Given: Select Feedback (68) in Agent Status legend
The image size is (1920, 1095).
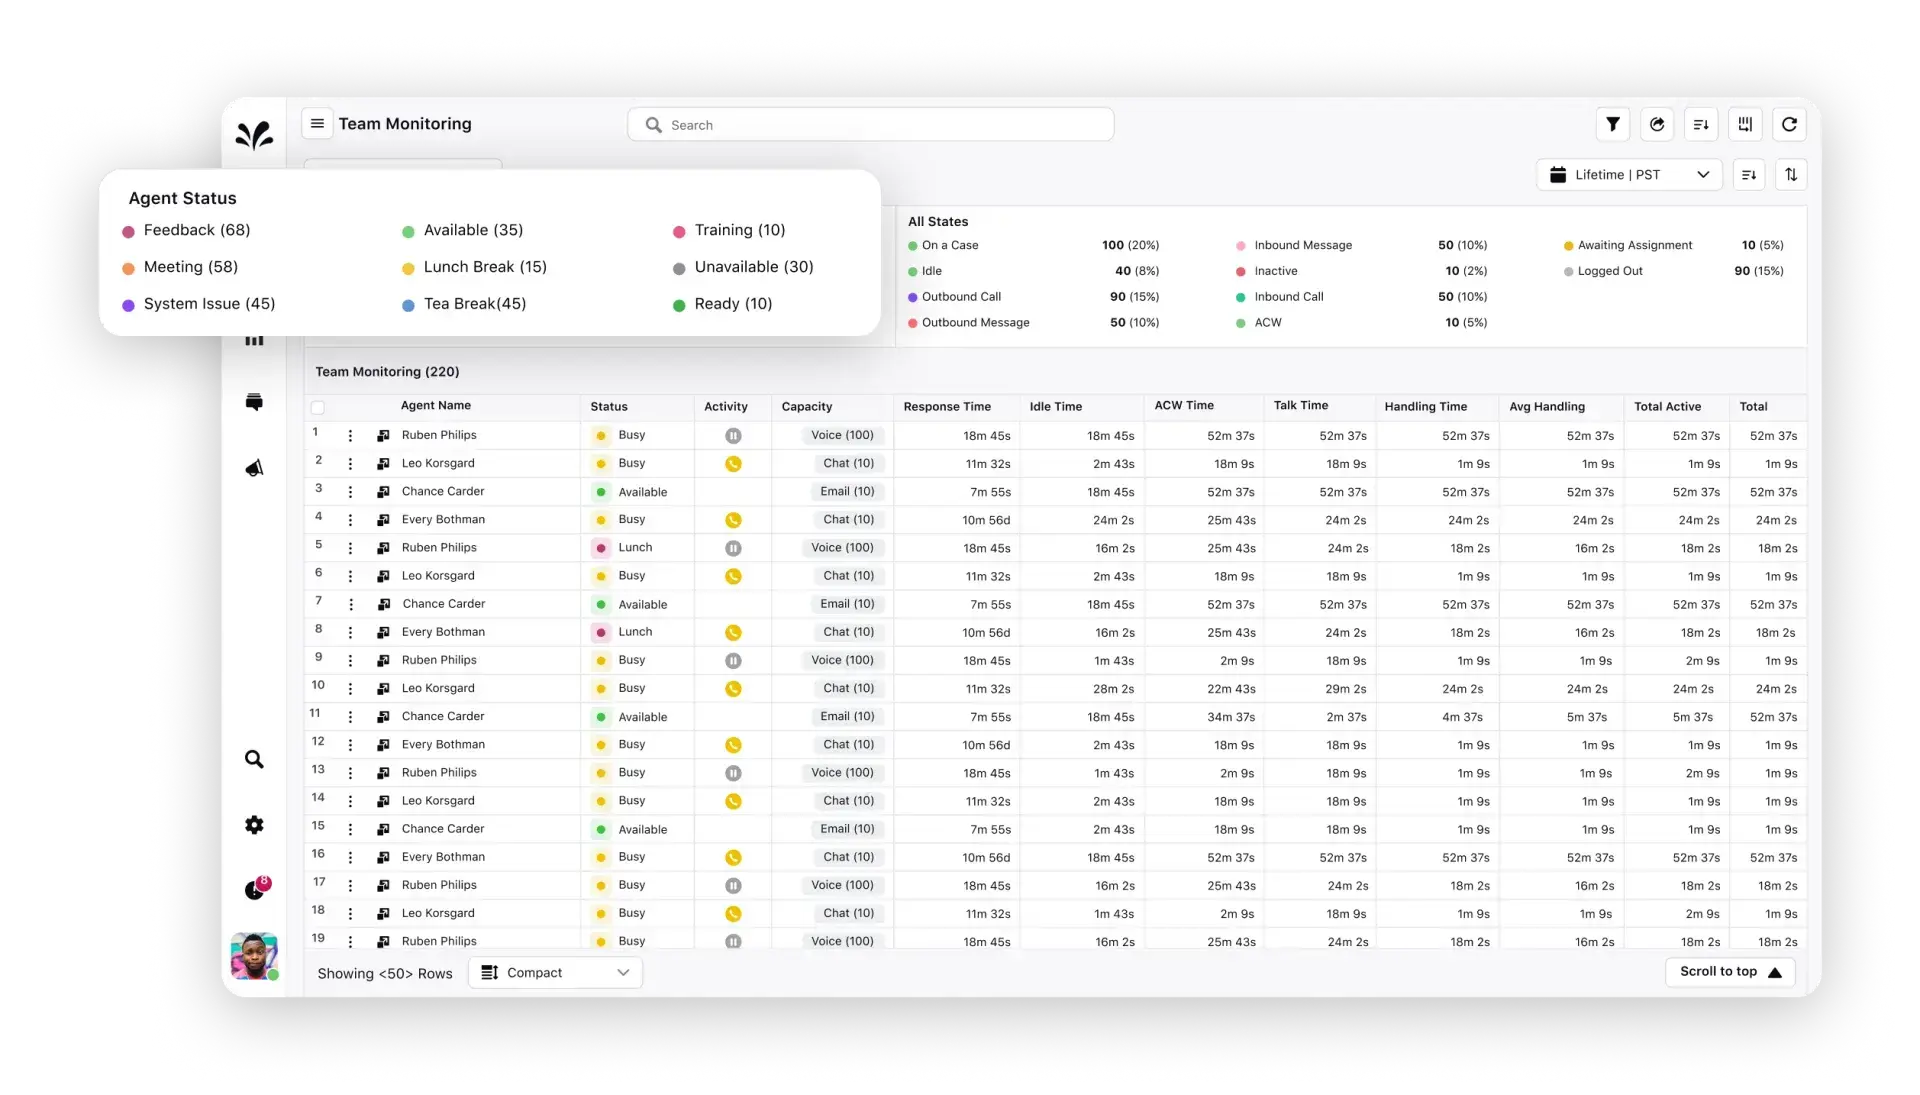Looking at the screenshot, I should [196, 230].
